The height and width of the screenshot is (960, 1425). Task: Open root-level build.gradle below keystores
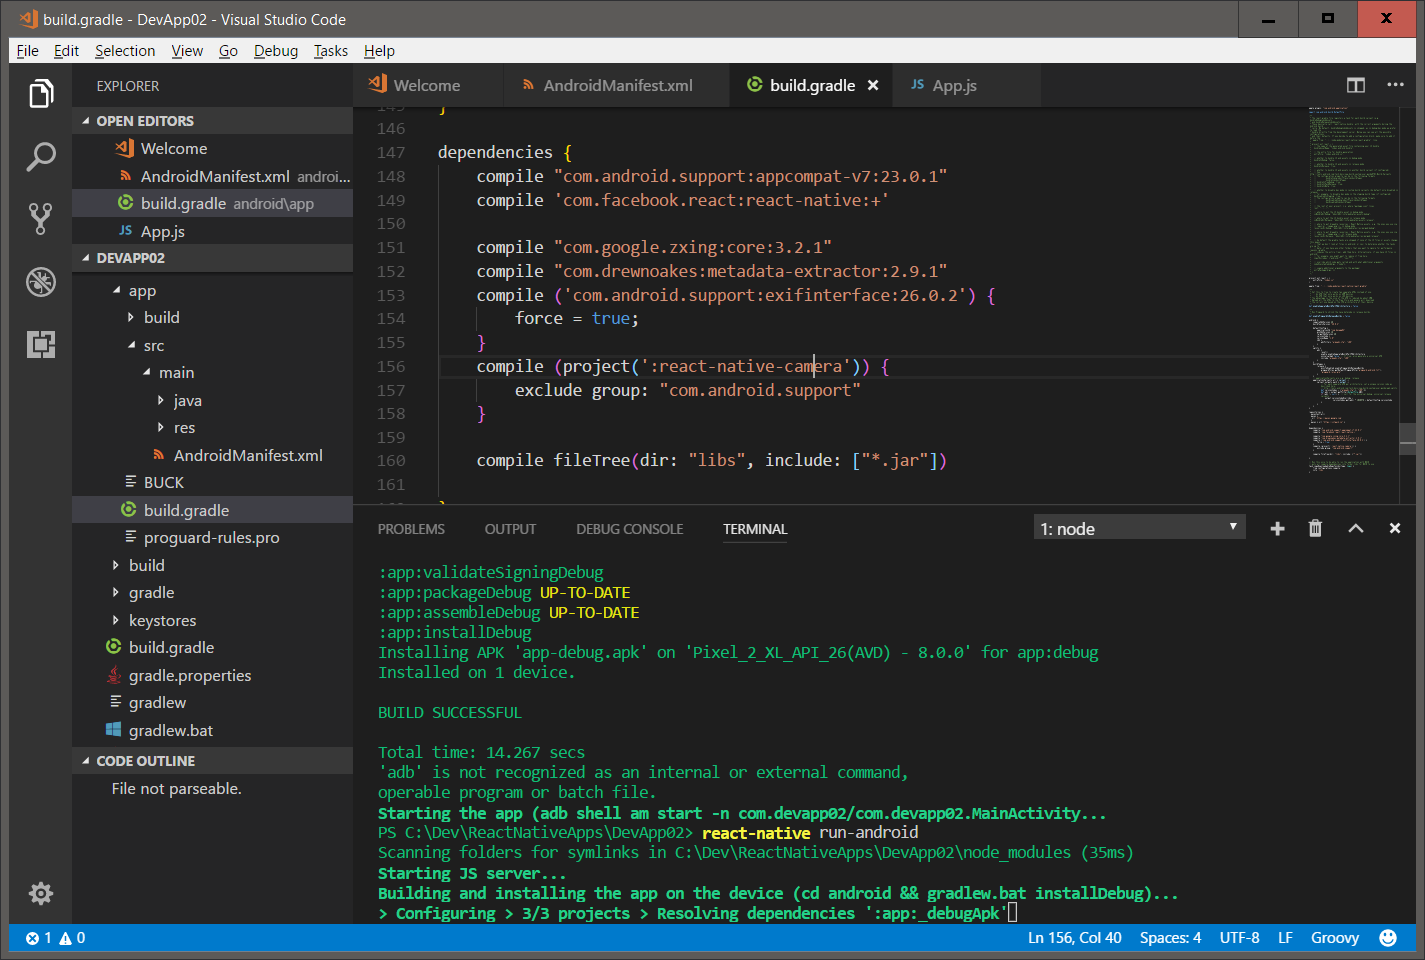(x=212, y=648)
